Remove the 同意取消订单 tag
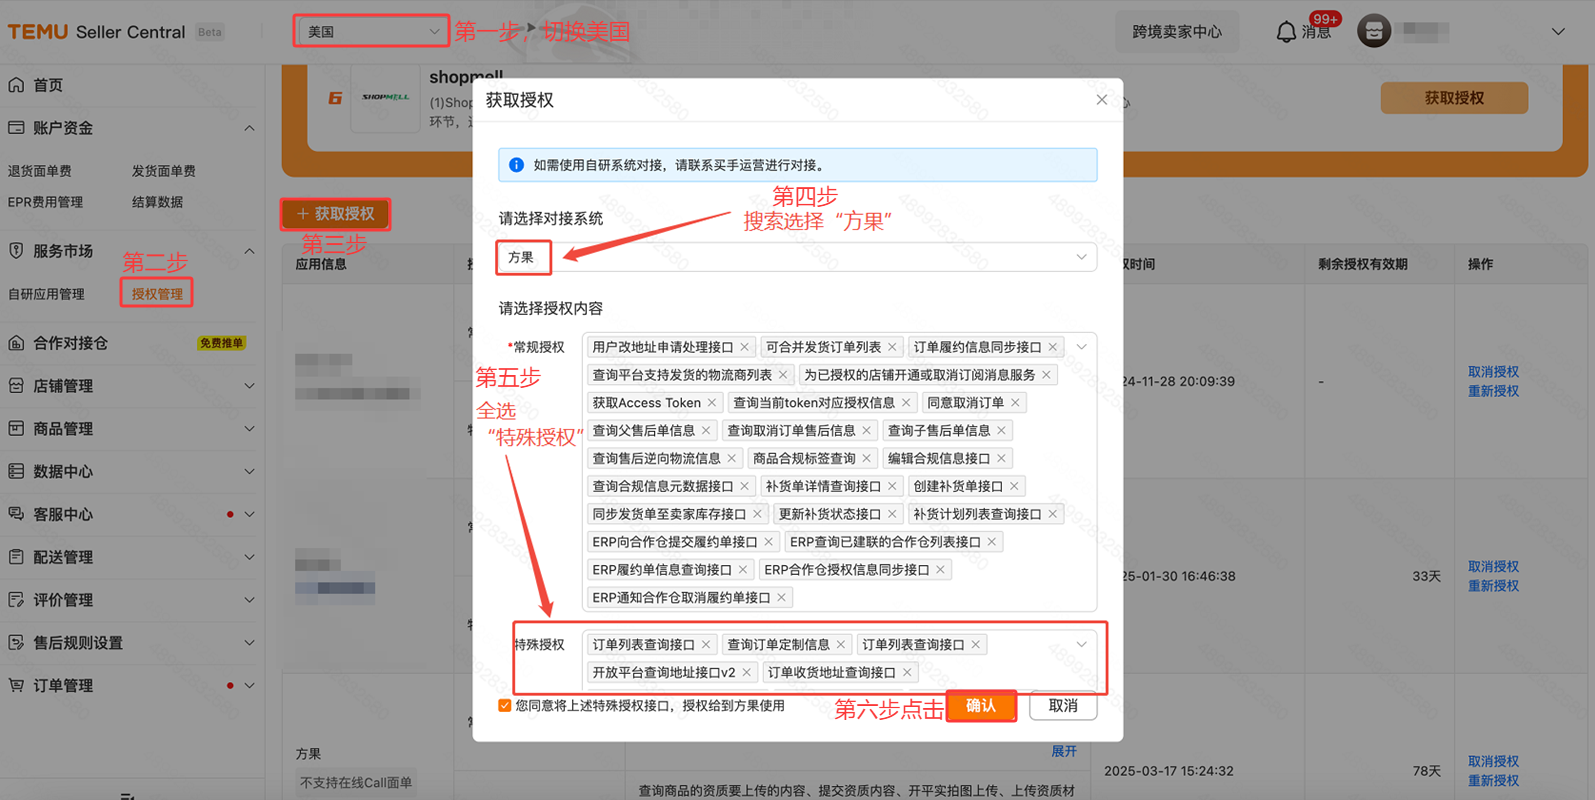1595x800 pixels. (1015, 403)
